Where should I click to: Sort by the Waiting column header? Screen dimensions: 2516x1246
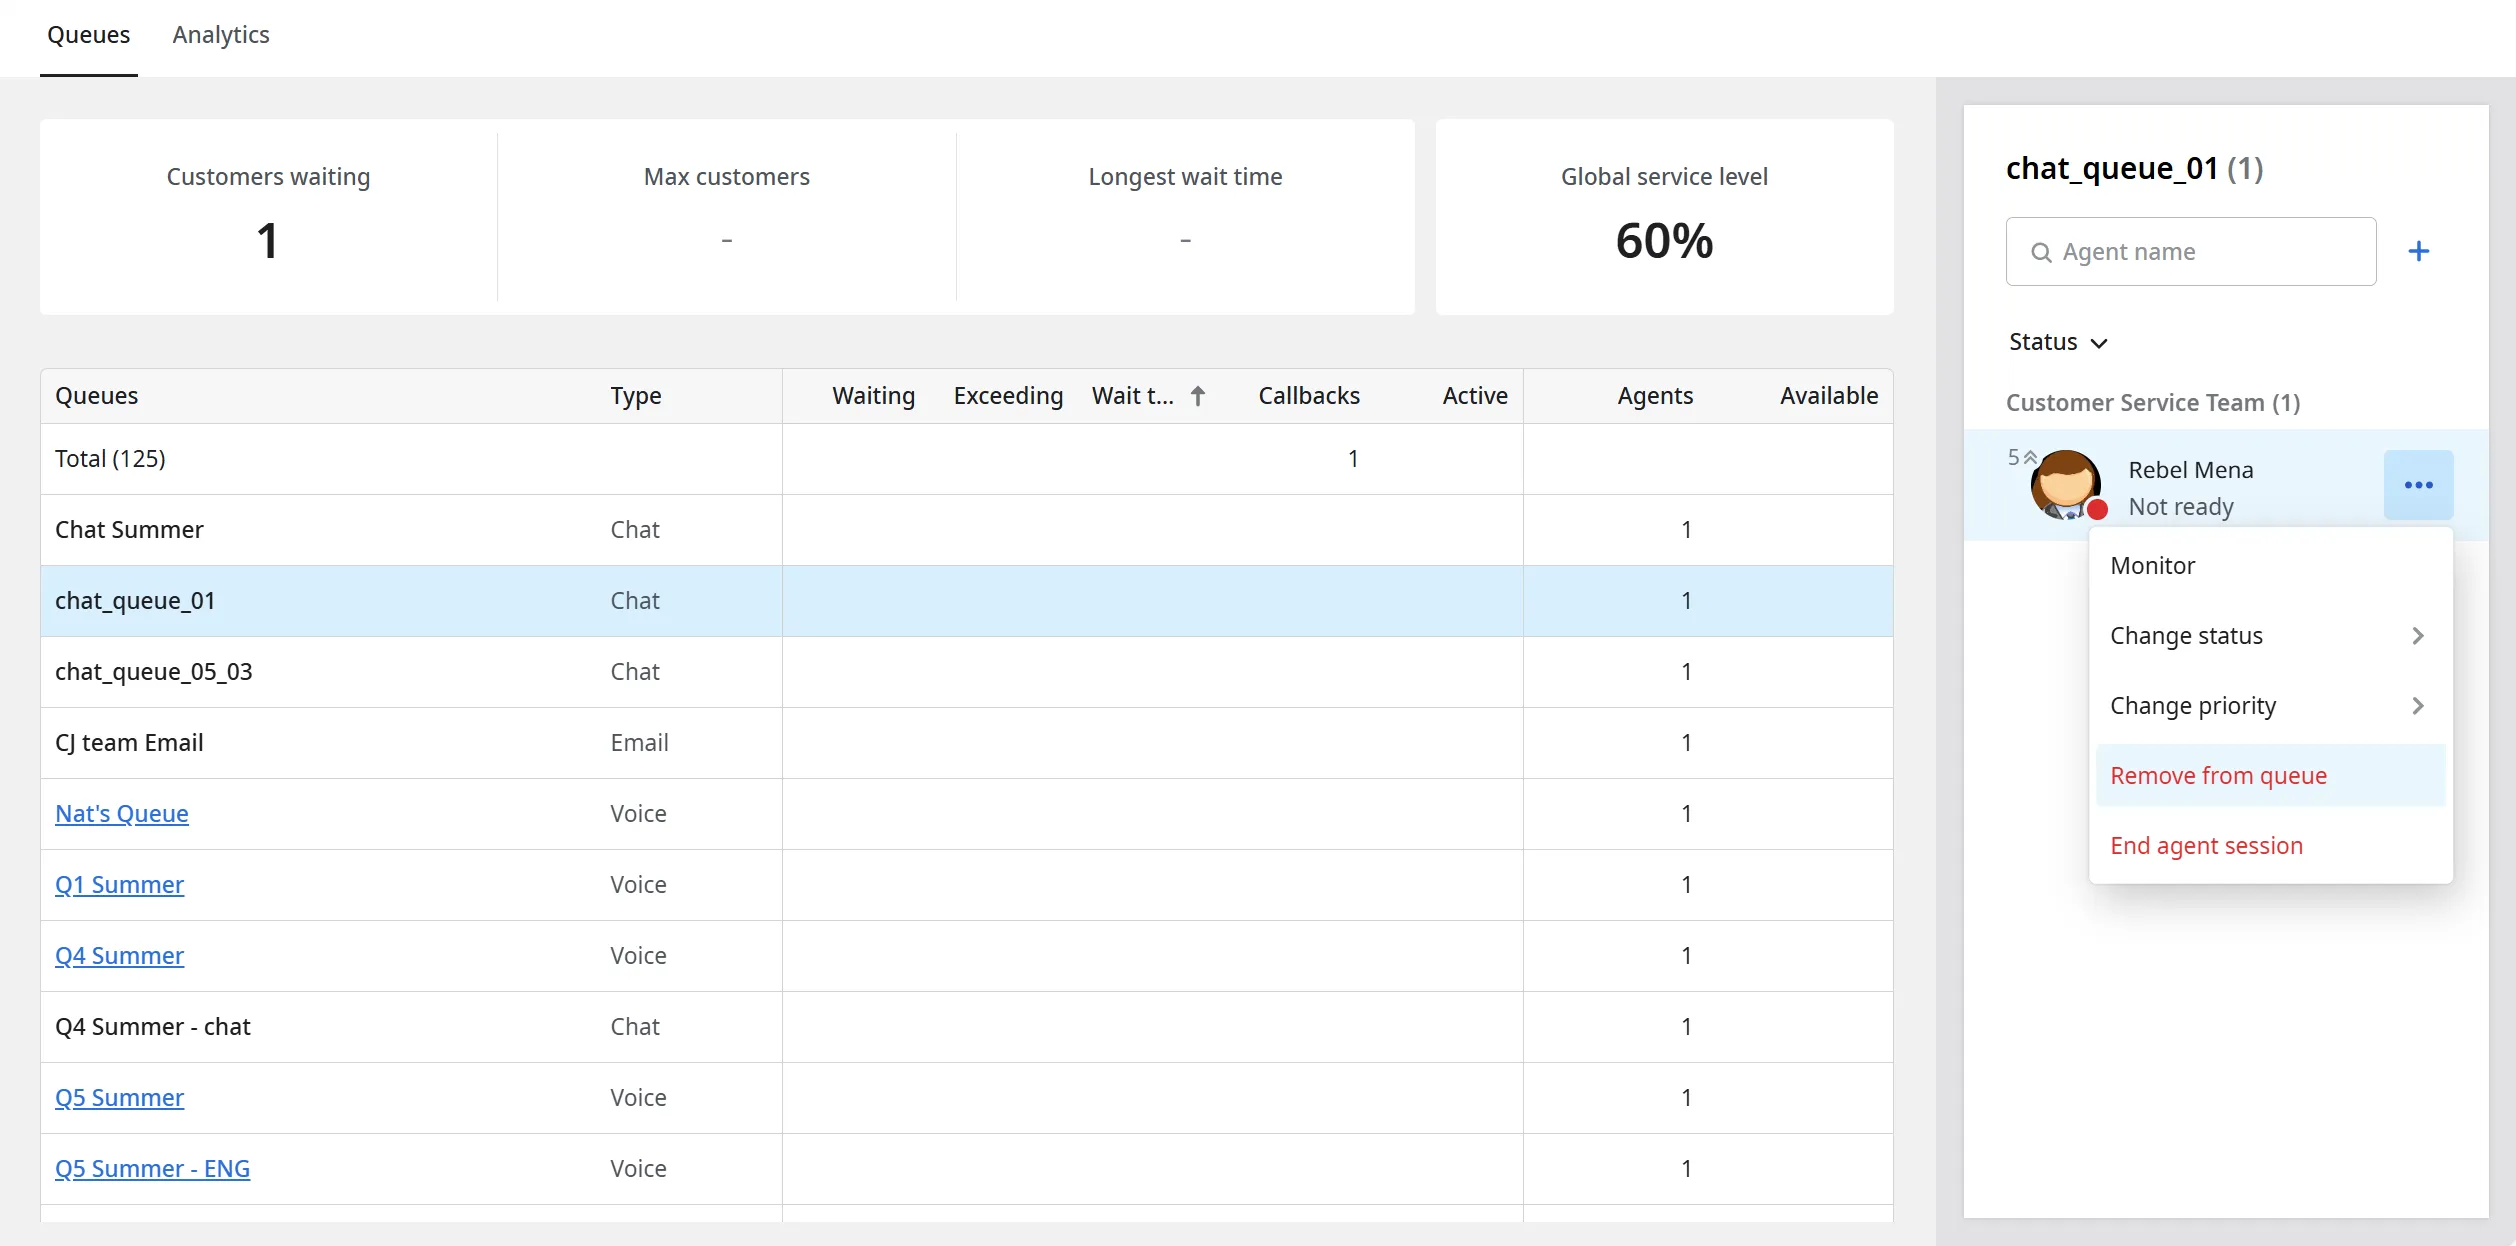point(873,396)
